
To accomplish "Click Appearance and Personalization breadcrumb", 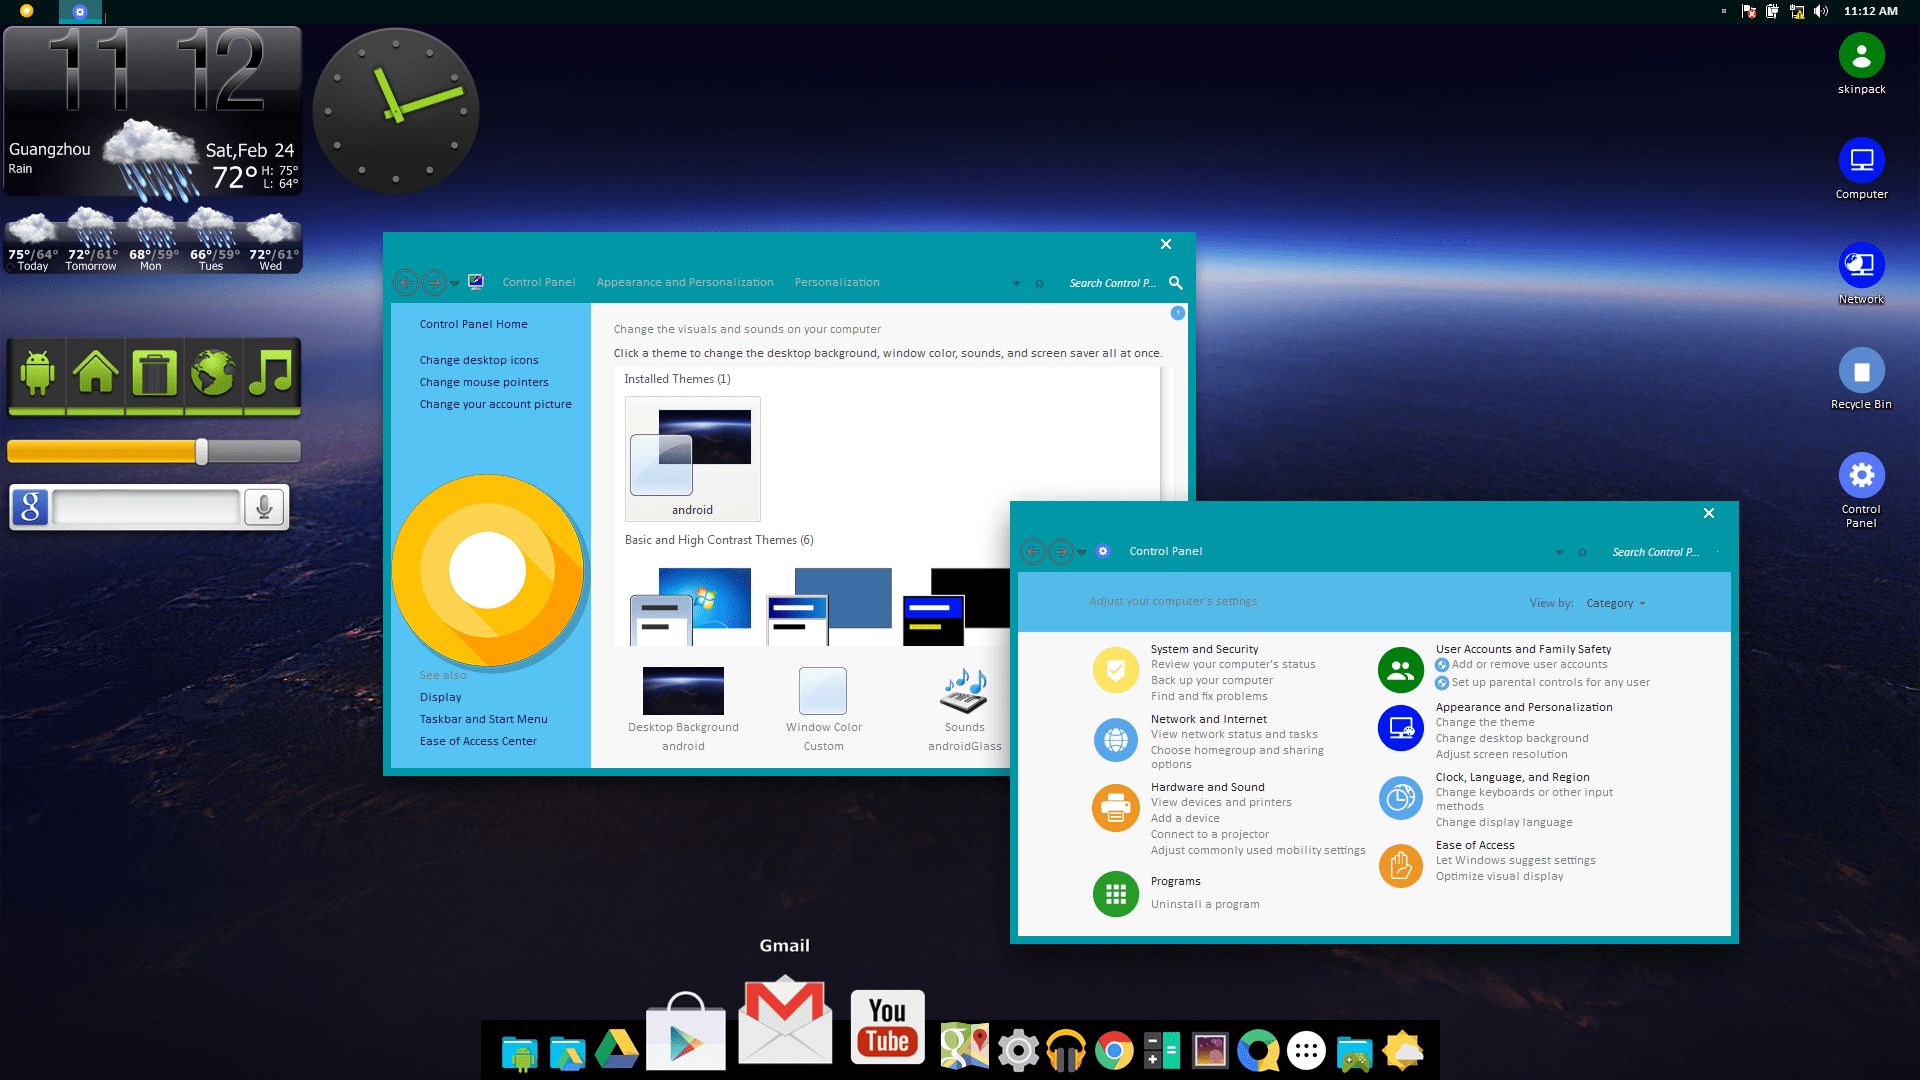I will [x=685, y=282].
